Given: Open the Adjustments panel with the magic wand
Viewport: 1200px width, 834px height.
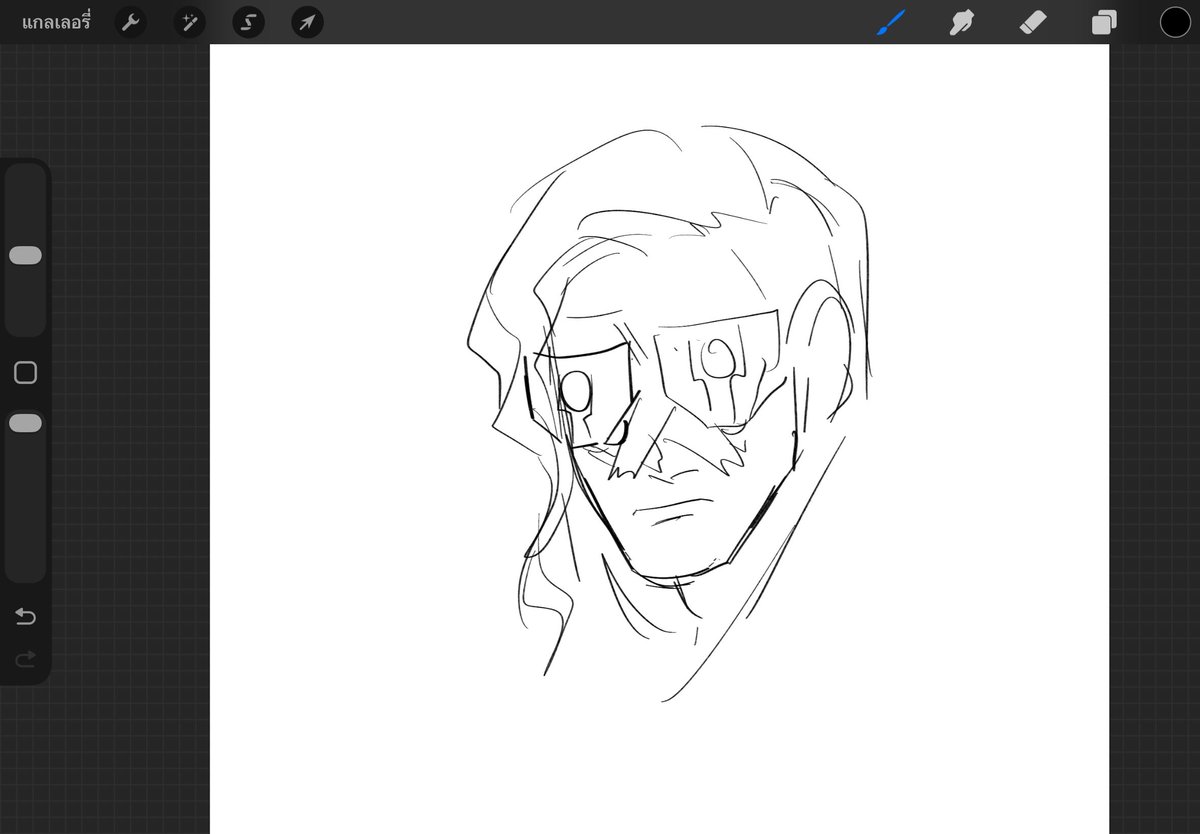Looking at the screenshot, I should 189,22.
